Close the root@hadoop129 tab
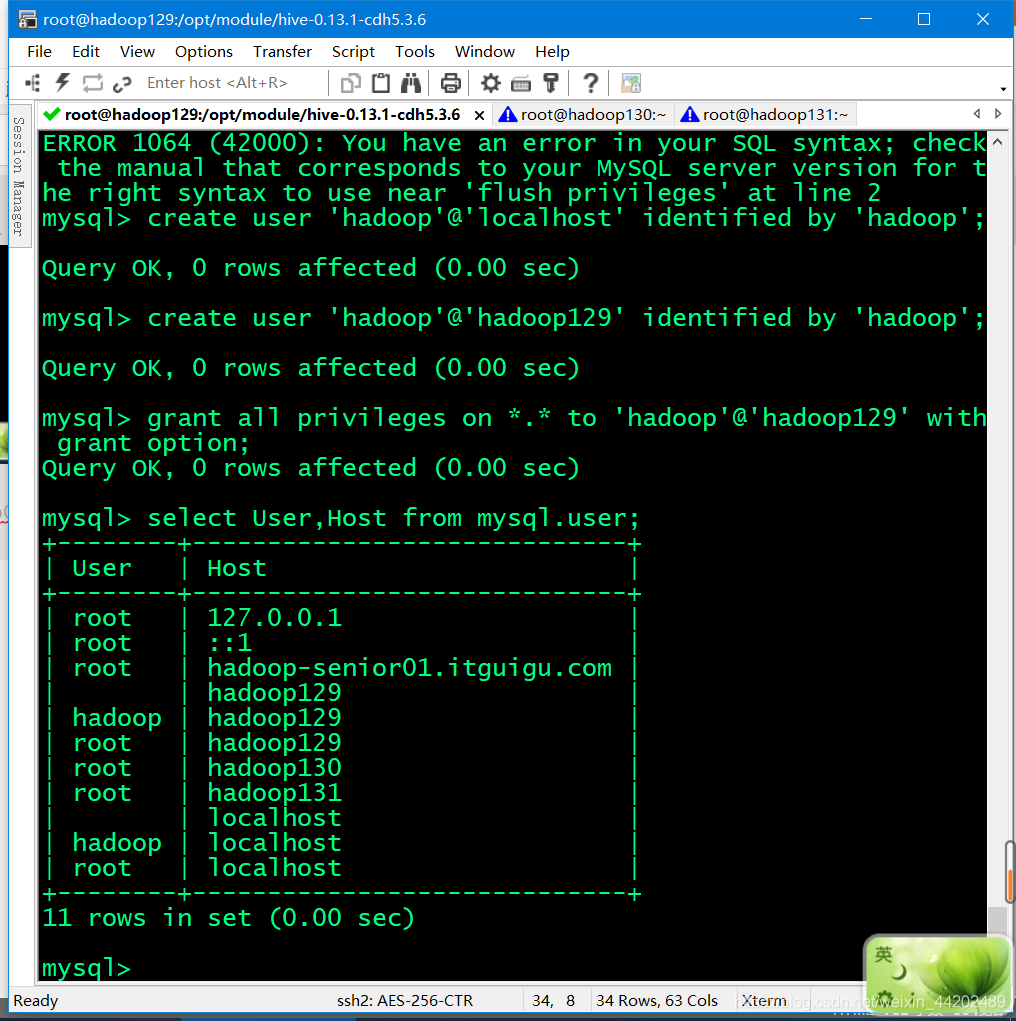This screenshot has width=1016, height=1021. tap(479, 116)
